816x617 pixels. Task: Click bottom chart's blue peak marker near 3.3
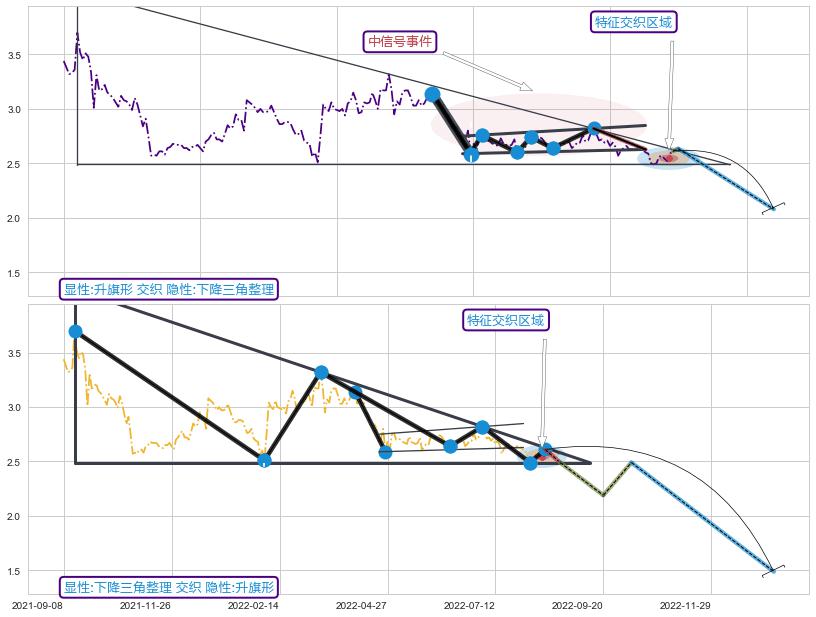pos(321,372)
